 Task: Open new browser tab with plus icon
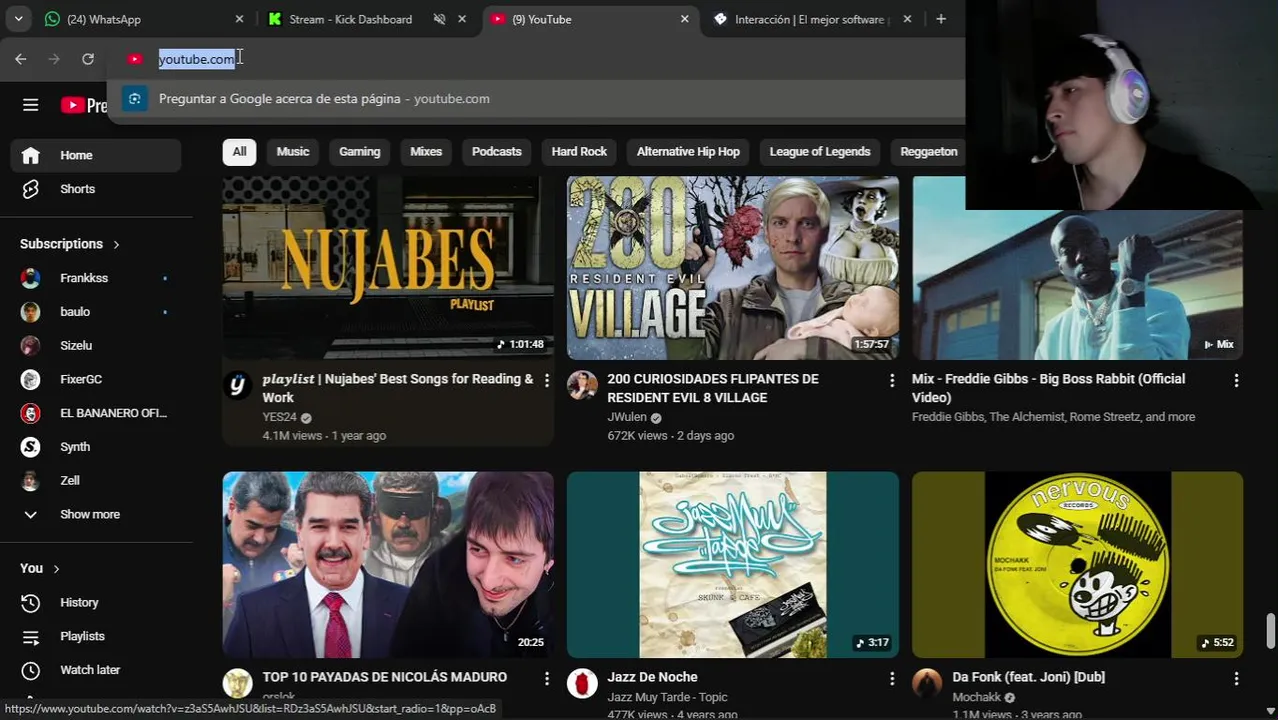941,19
